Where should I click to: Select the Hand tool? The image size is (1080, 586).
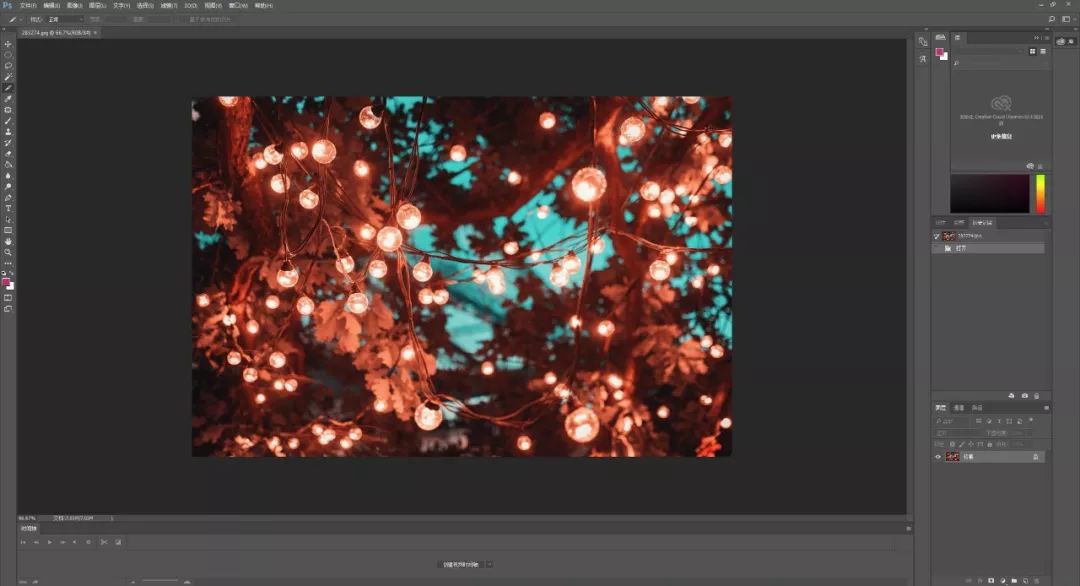pyautogui.click(x=8, y=241)
